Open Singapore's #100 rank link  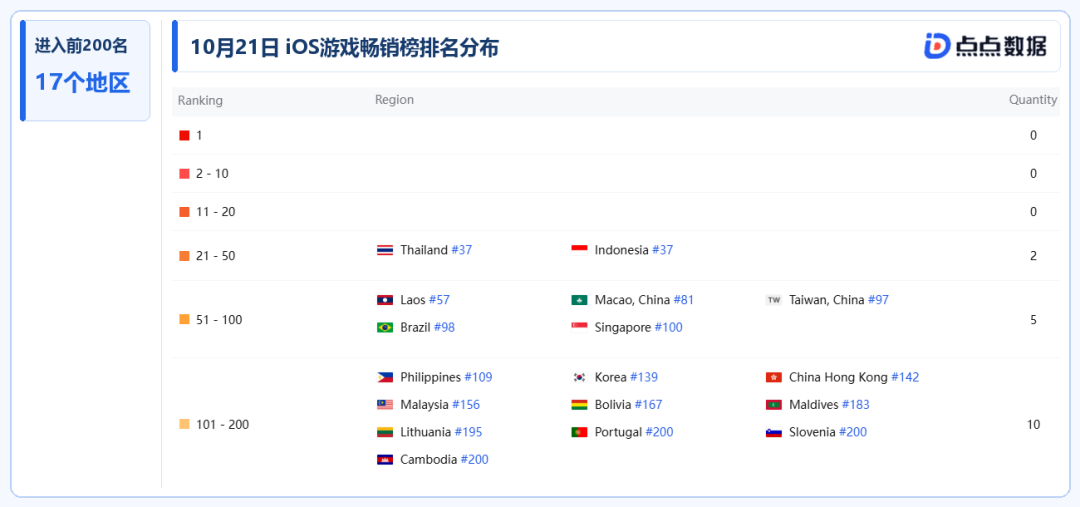[x=668, y=327]
